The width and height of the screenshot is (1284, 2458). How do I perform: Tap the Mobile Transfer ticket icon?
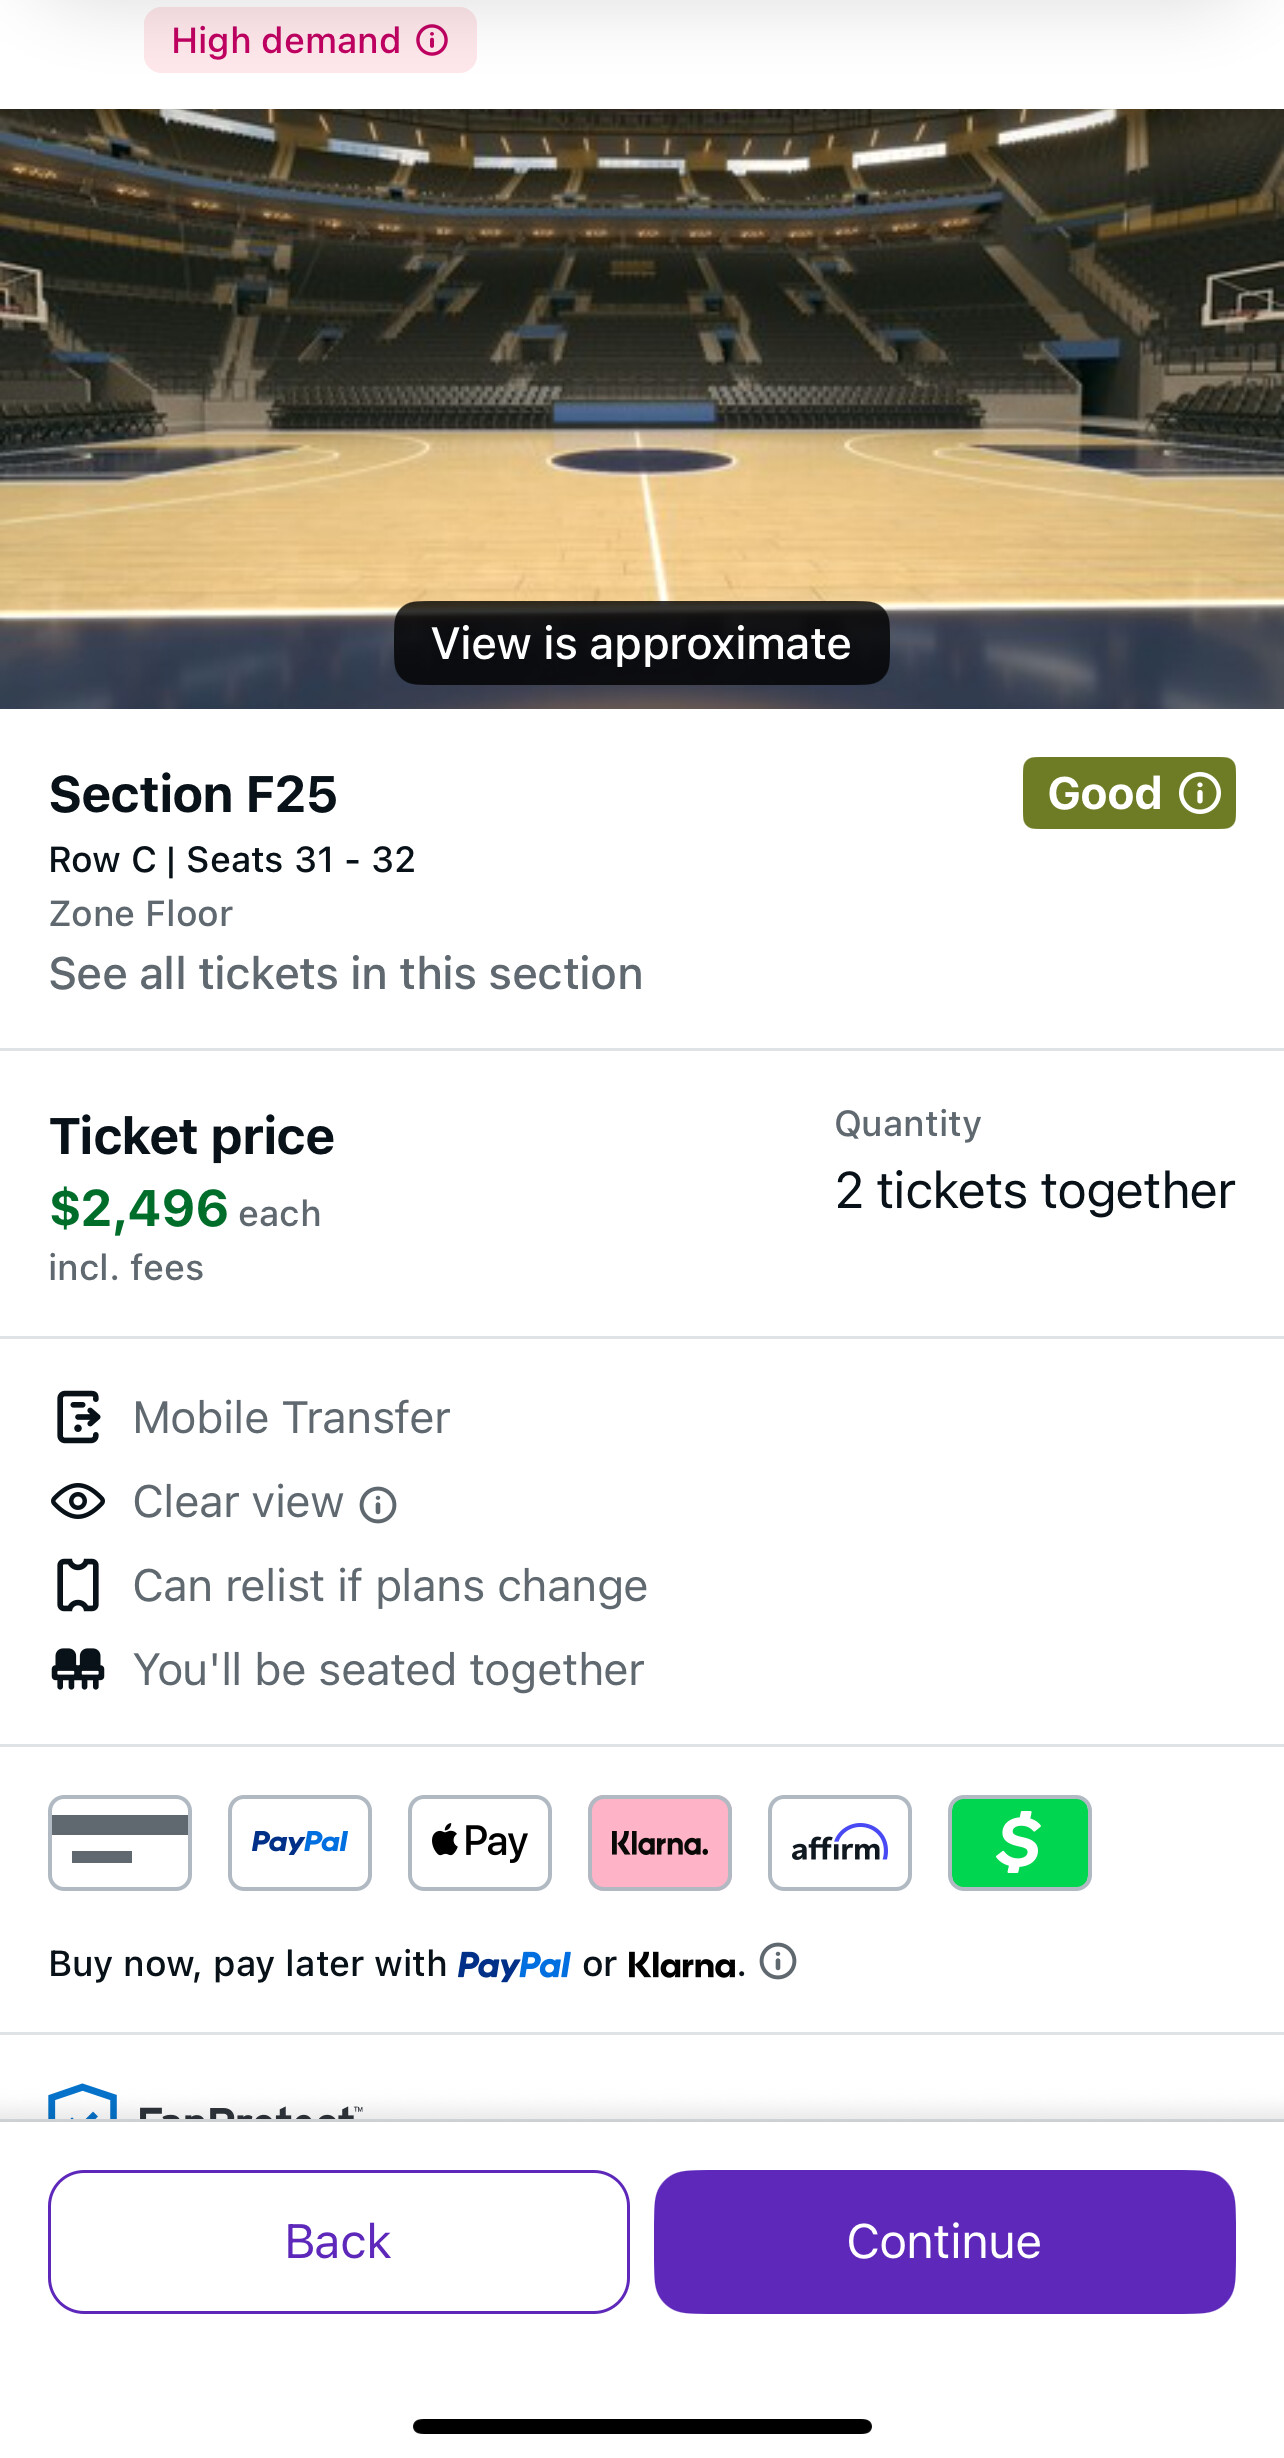tap(78, 1417)
